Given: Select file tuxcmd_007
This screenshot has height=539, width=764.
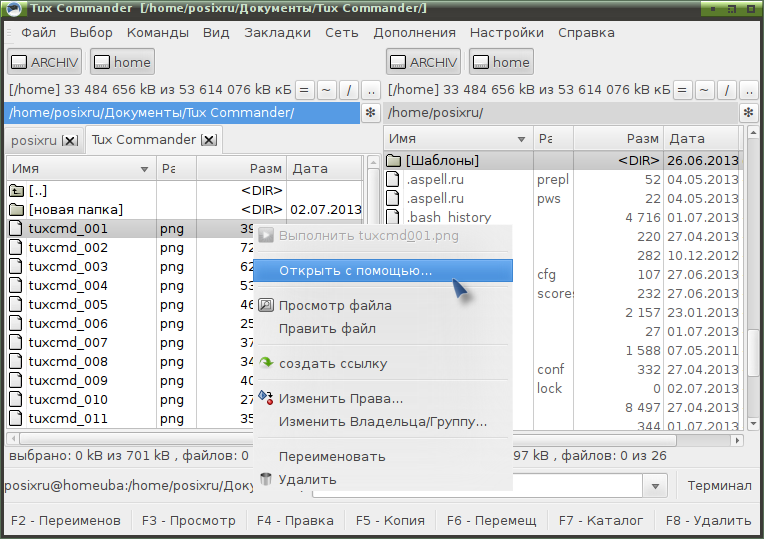Looking at the screenshot, I should point(131,343).
